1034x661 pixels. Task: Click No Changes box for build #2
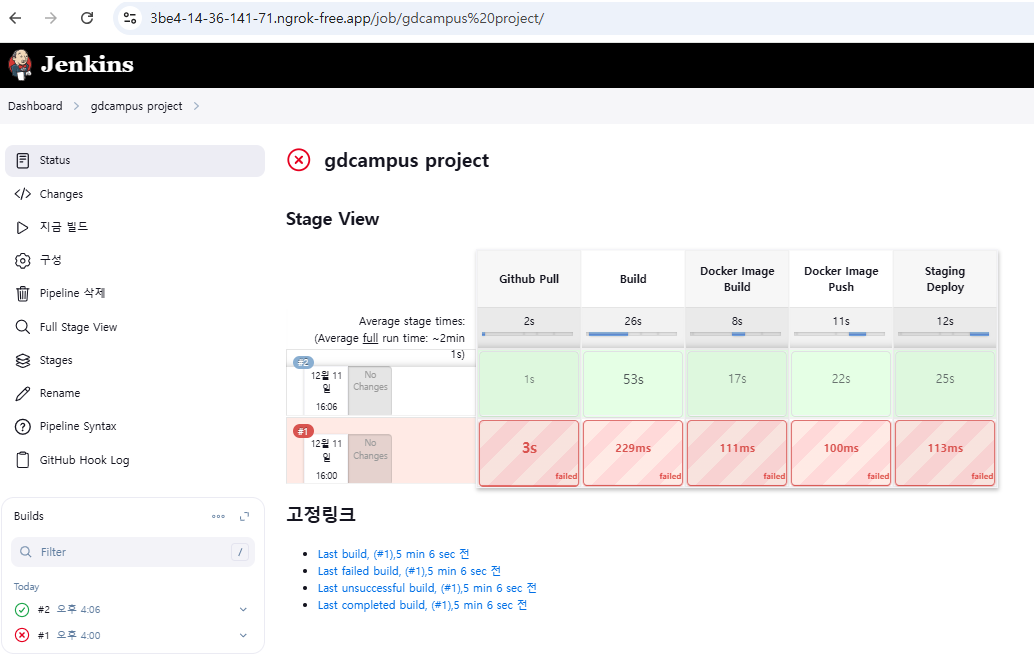tap(370, 391)
